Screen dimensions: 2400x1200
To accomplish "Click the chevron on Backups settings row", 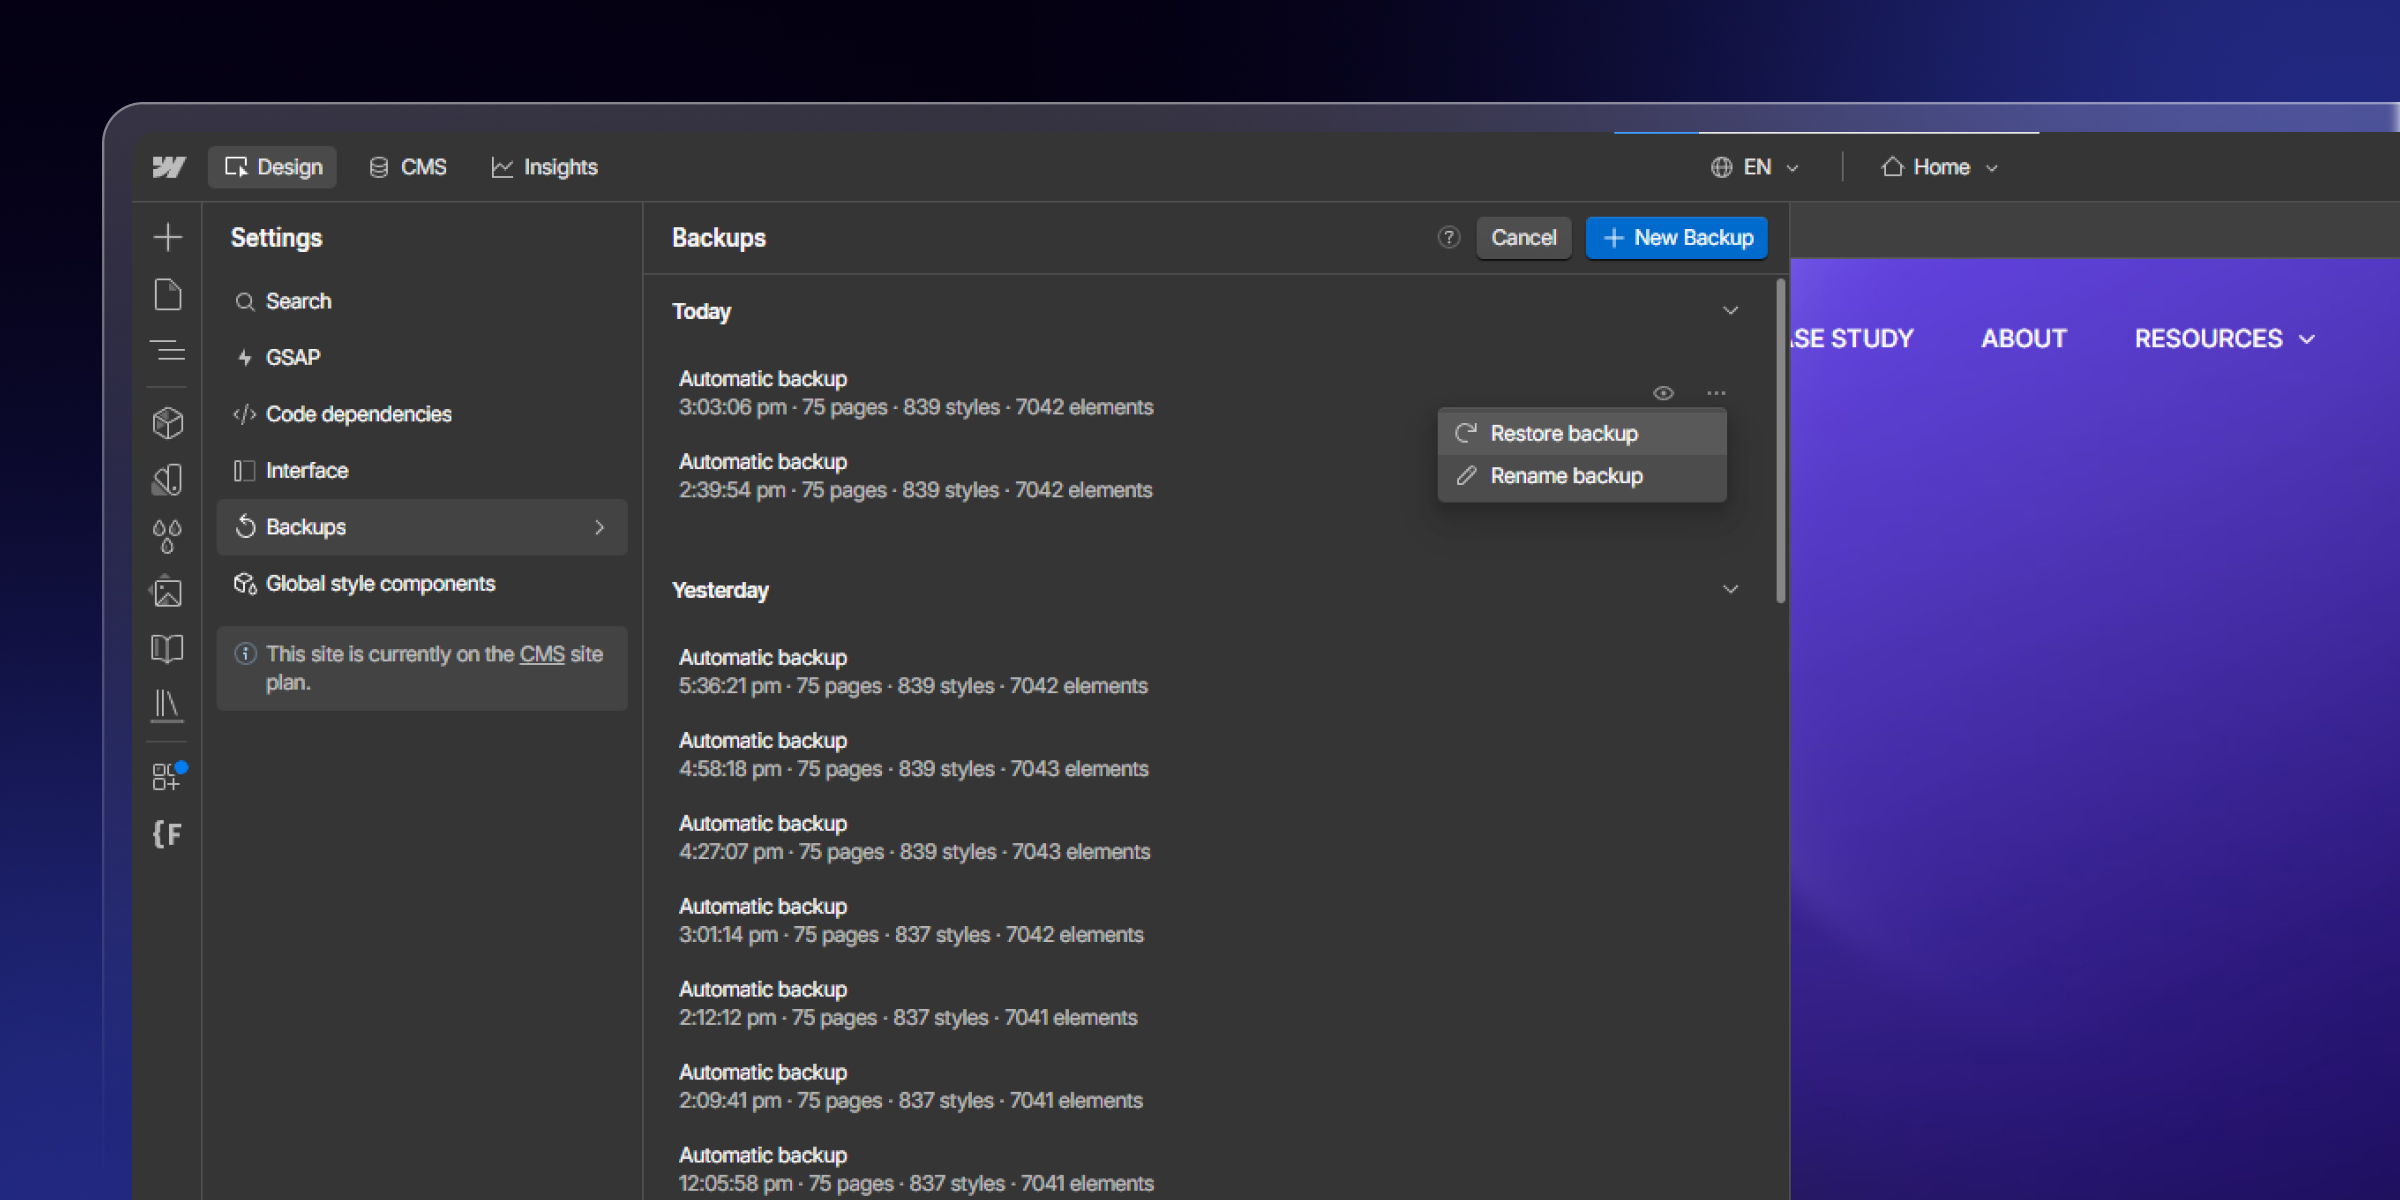I will click(599, 527).
